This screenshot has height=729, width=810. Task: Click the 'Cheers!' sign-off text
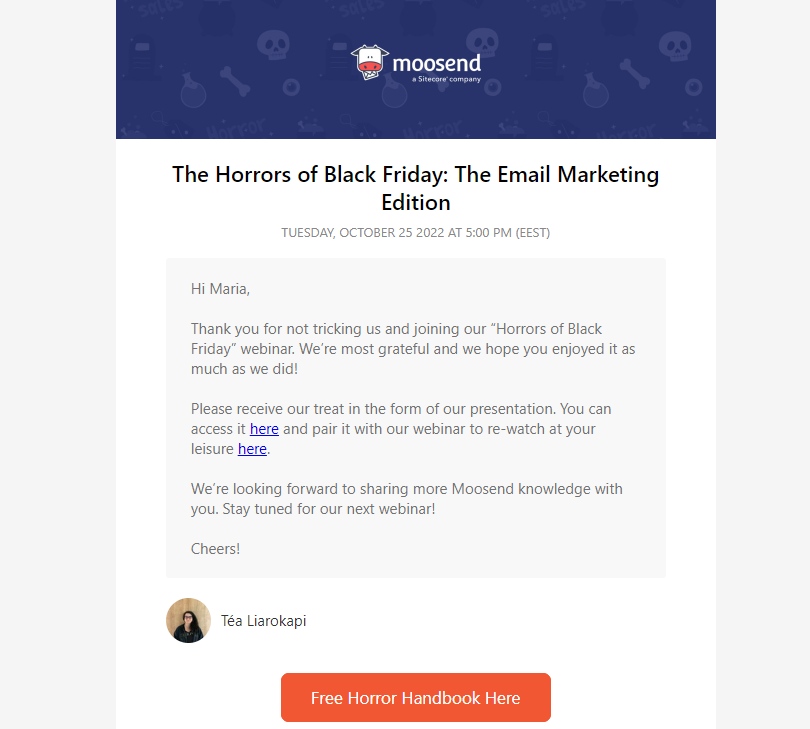tap(215, 549)
